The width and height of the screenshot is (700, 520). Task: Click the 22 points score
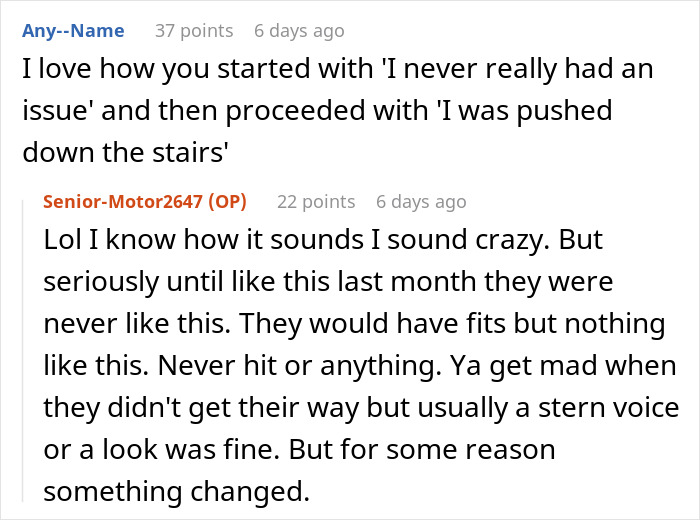pos(315,201)
